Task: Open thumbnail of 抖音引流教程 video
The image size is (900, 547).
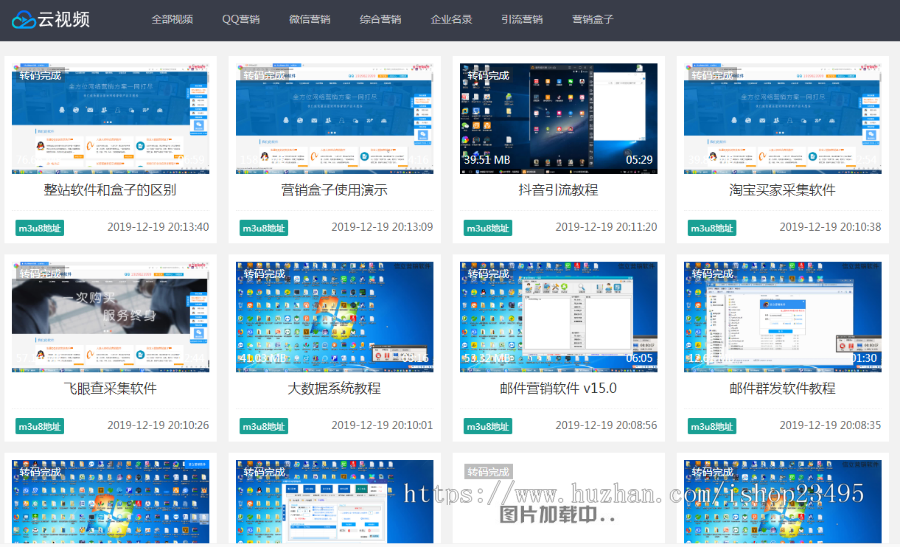Action: (x=558, y=118)
